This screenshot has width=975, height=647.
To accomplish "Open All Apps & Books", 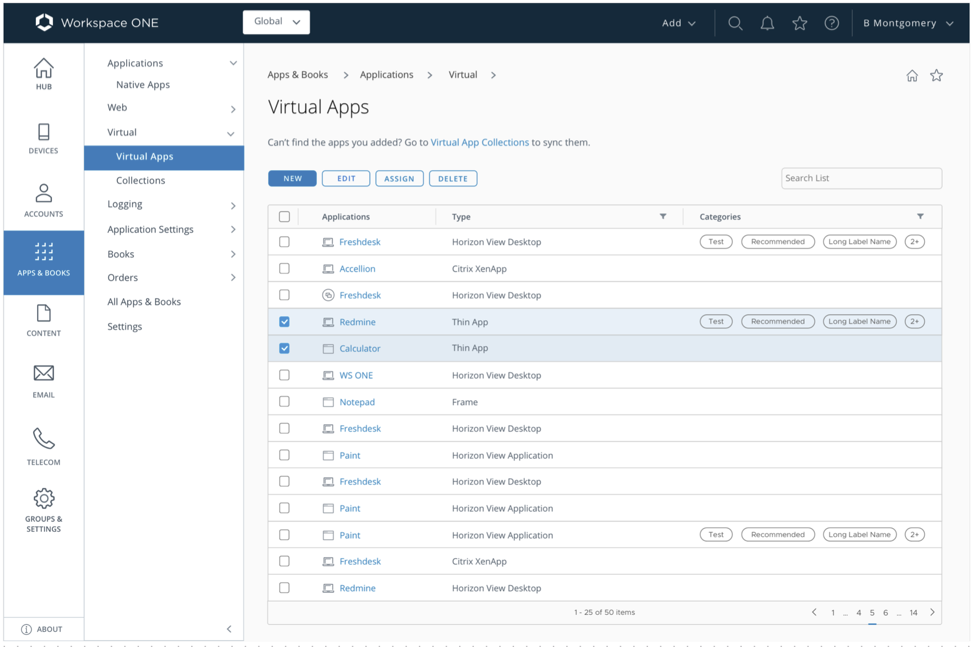I will 144,301.
